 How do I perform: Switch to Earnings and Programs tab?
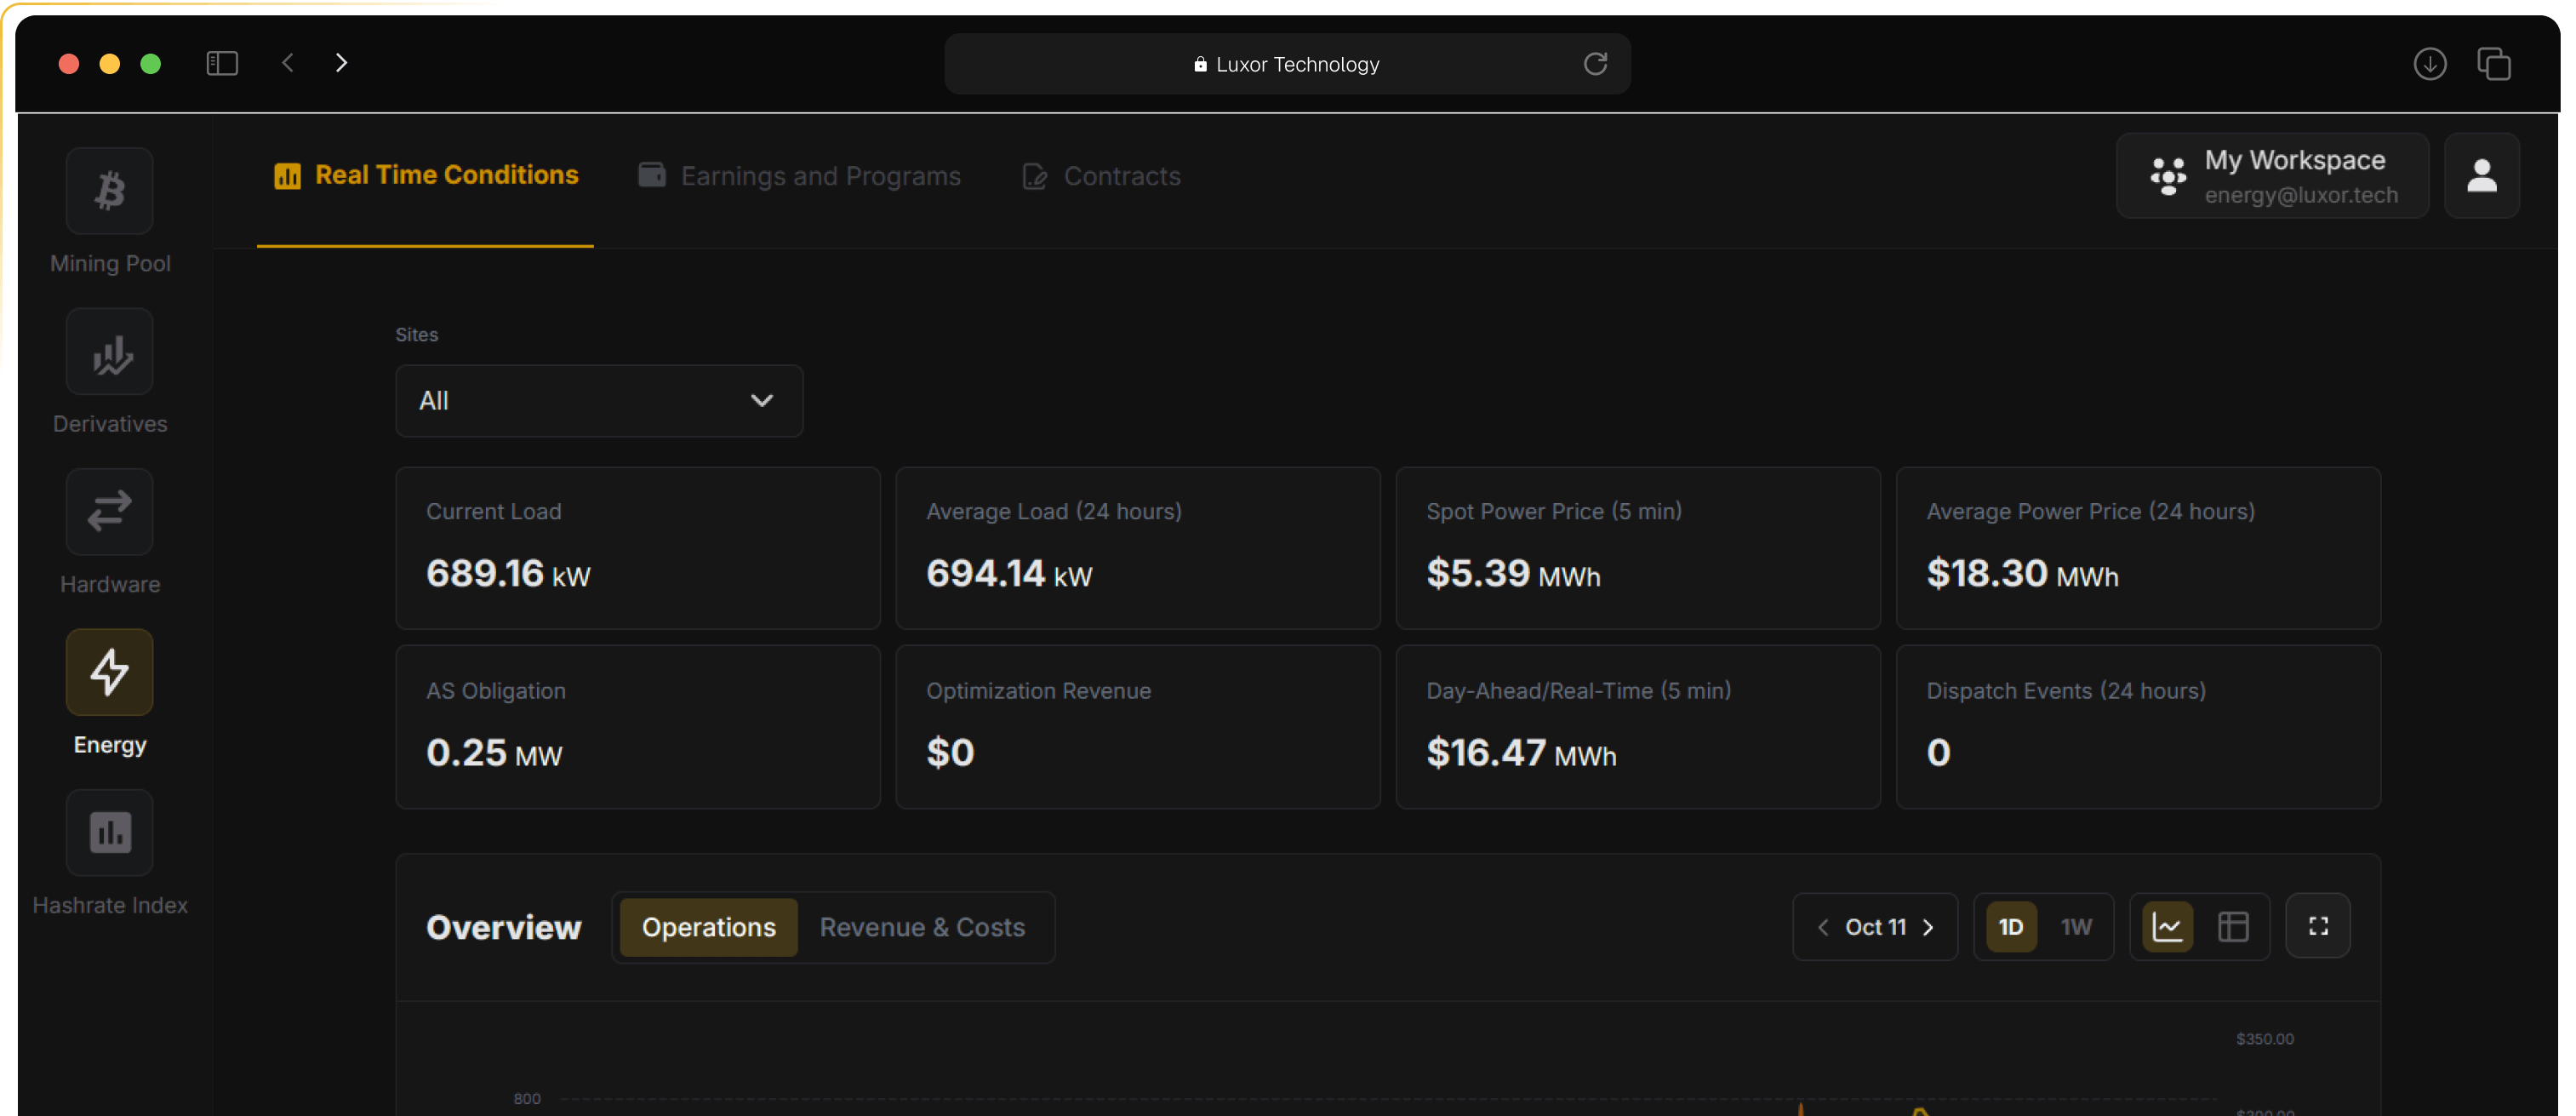[800, 176]
